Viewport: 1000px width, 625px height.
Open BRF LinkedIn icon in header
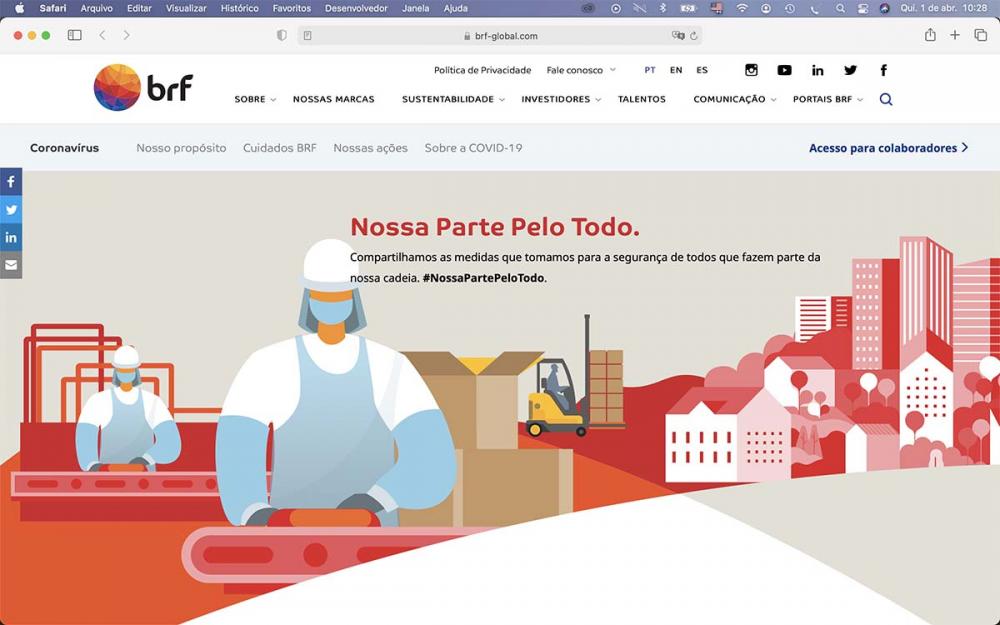pyautogui.click(x=818, y=70)
